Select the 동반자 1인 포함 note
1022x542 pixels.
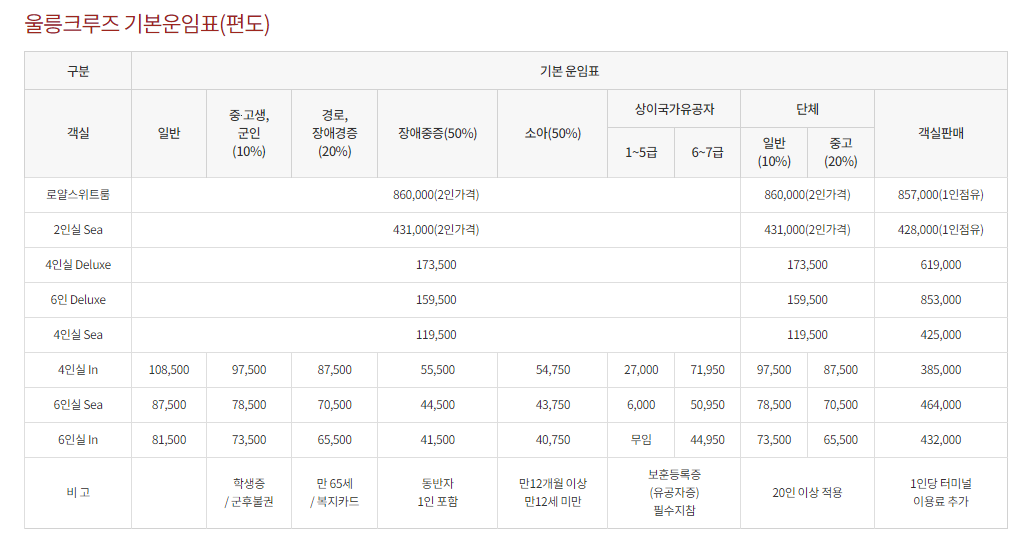coord(437,492)
